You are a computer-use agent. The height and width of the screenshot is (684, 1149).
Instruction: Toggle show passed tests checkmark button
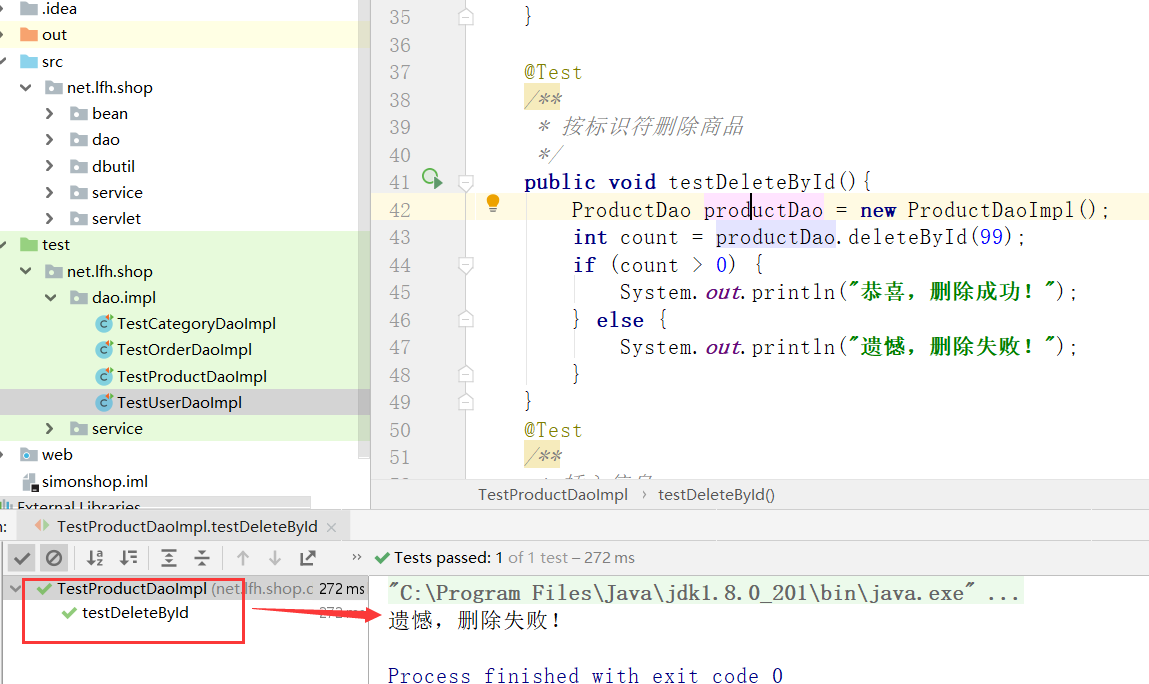click(x=22, y=559)
